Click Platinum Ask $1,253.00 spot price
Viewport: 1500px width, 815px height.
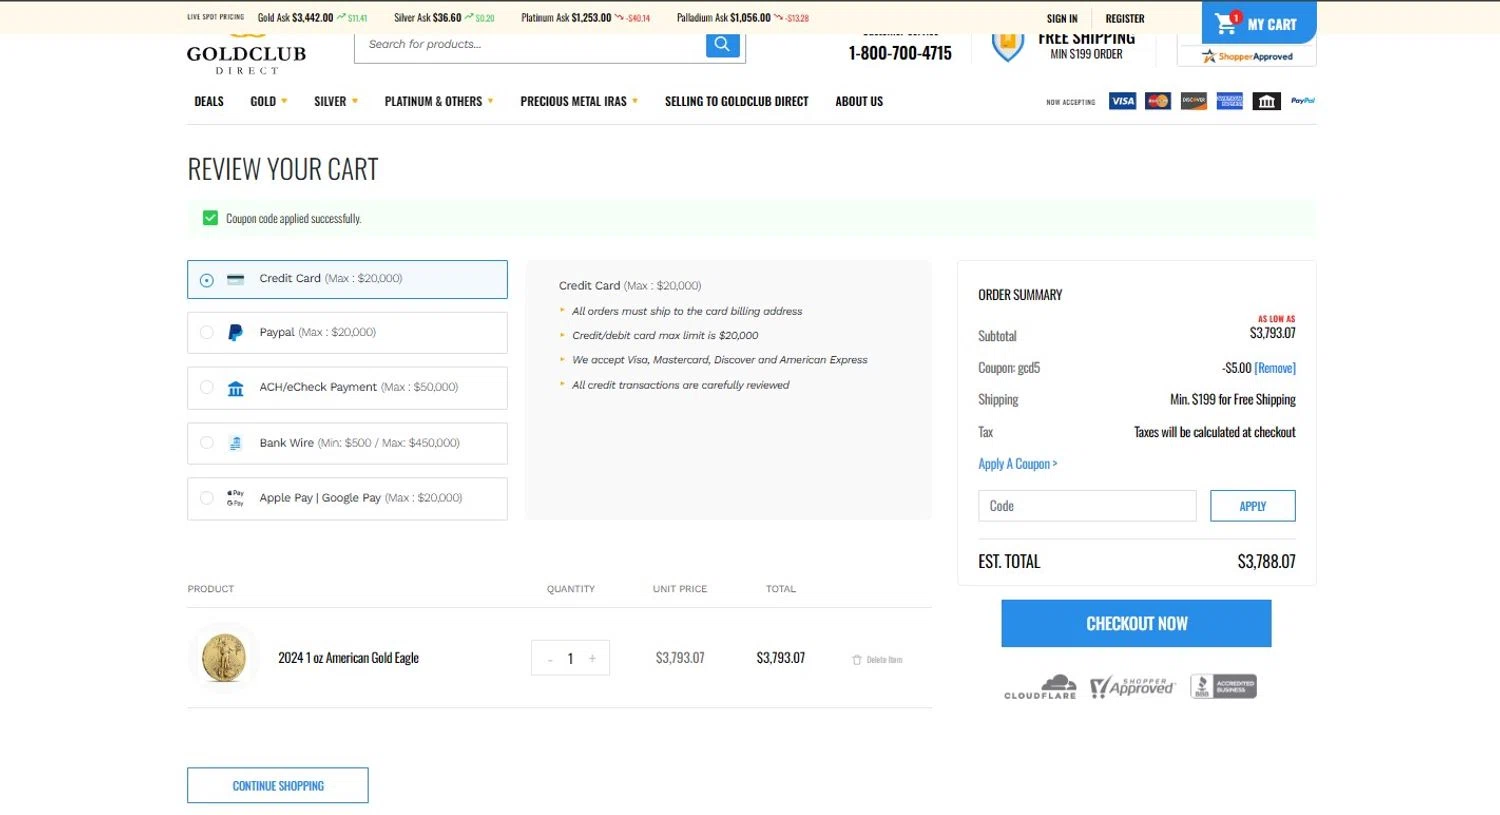(566, 18)
